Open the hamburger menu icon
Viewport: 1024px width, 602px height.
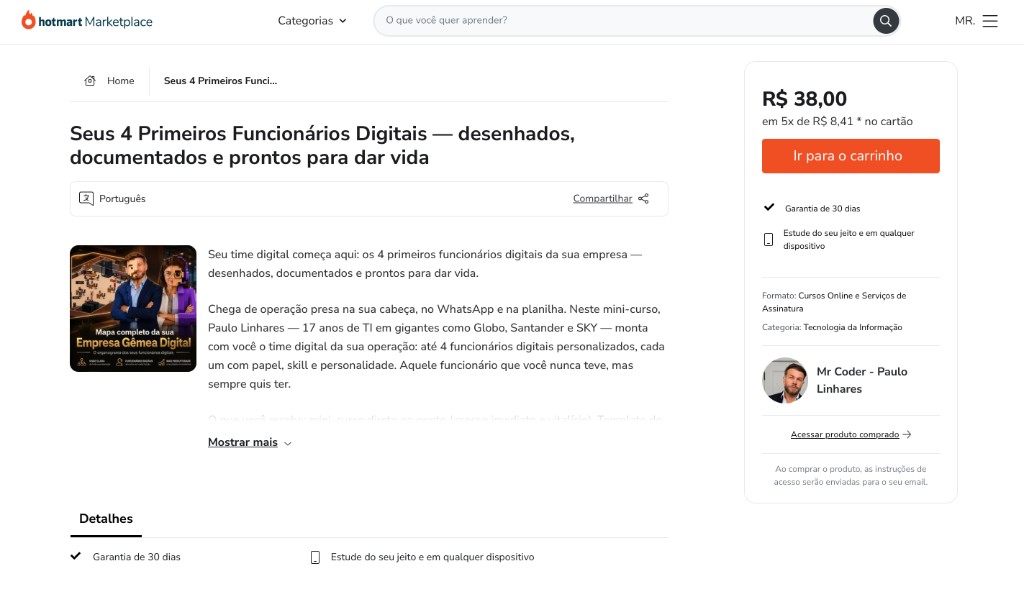(x=990, y=21)
